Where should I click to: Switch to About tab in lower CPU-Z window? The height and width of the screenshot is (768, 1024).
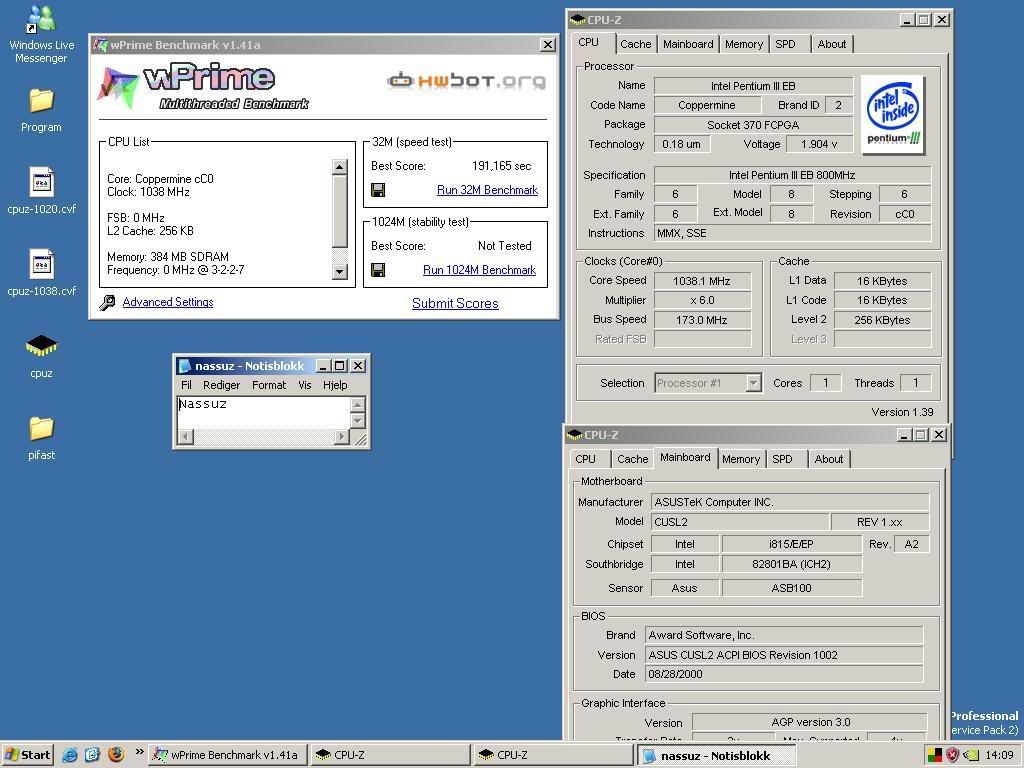point(829,459)
